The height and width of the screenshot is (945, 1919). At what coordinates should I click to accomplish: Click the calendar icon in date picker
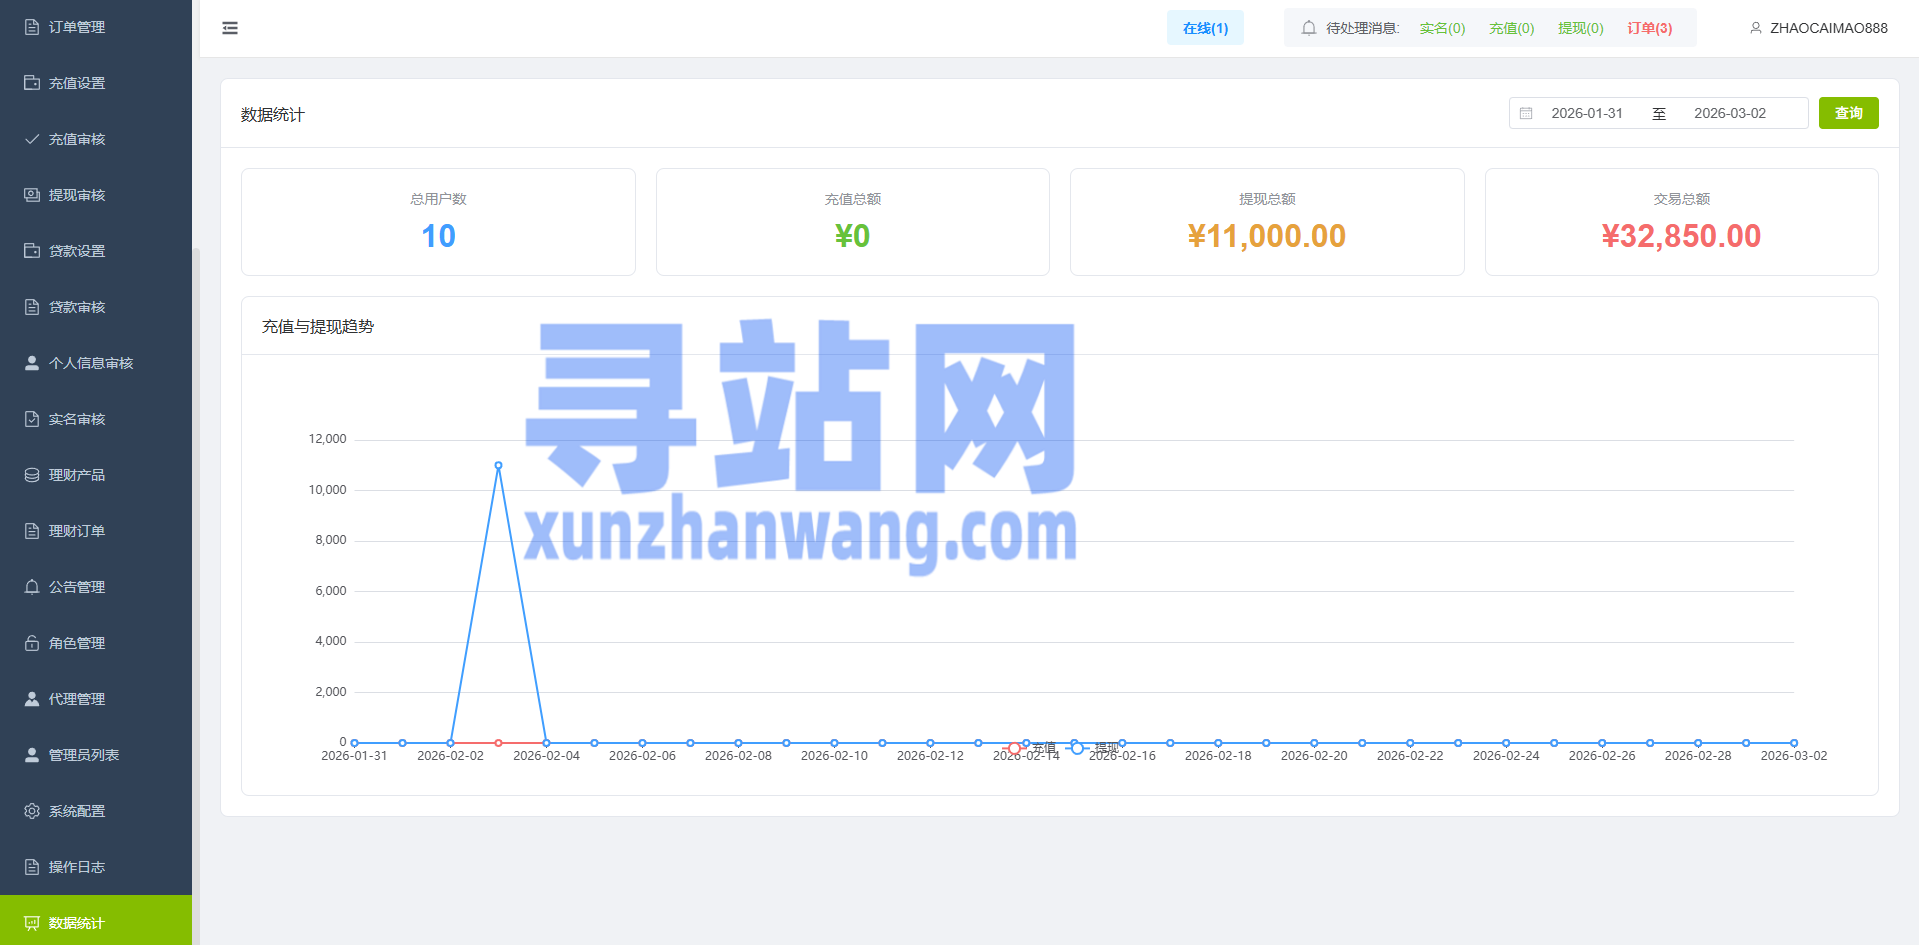point(1526,114)
